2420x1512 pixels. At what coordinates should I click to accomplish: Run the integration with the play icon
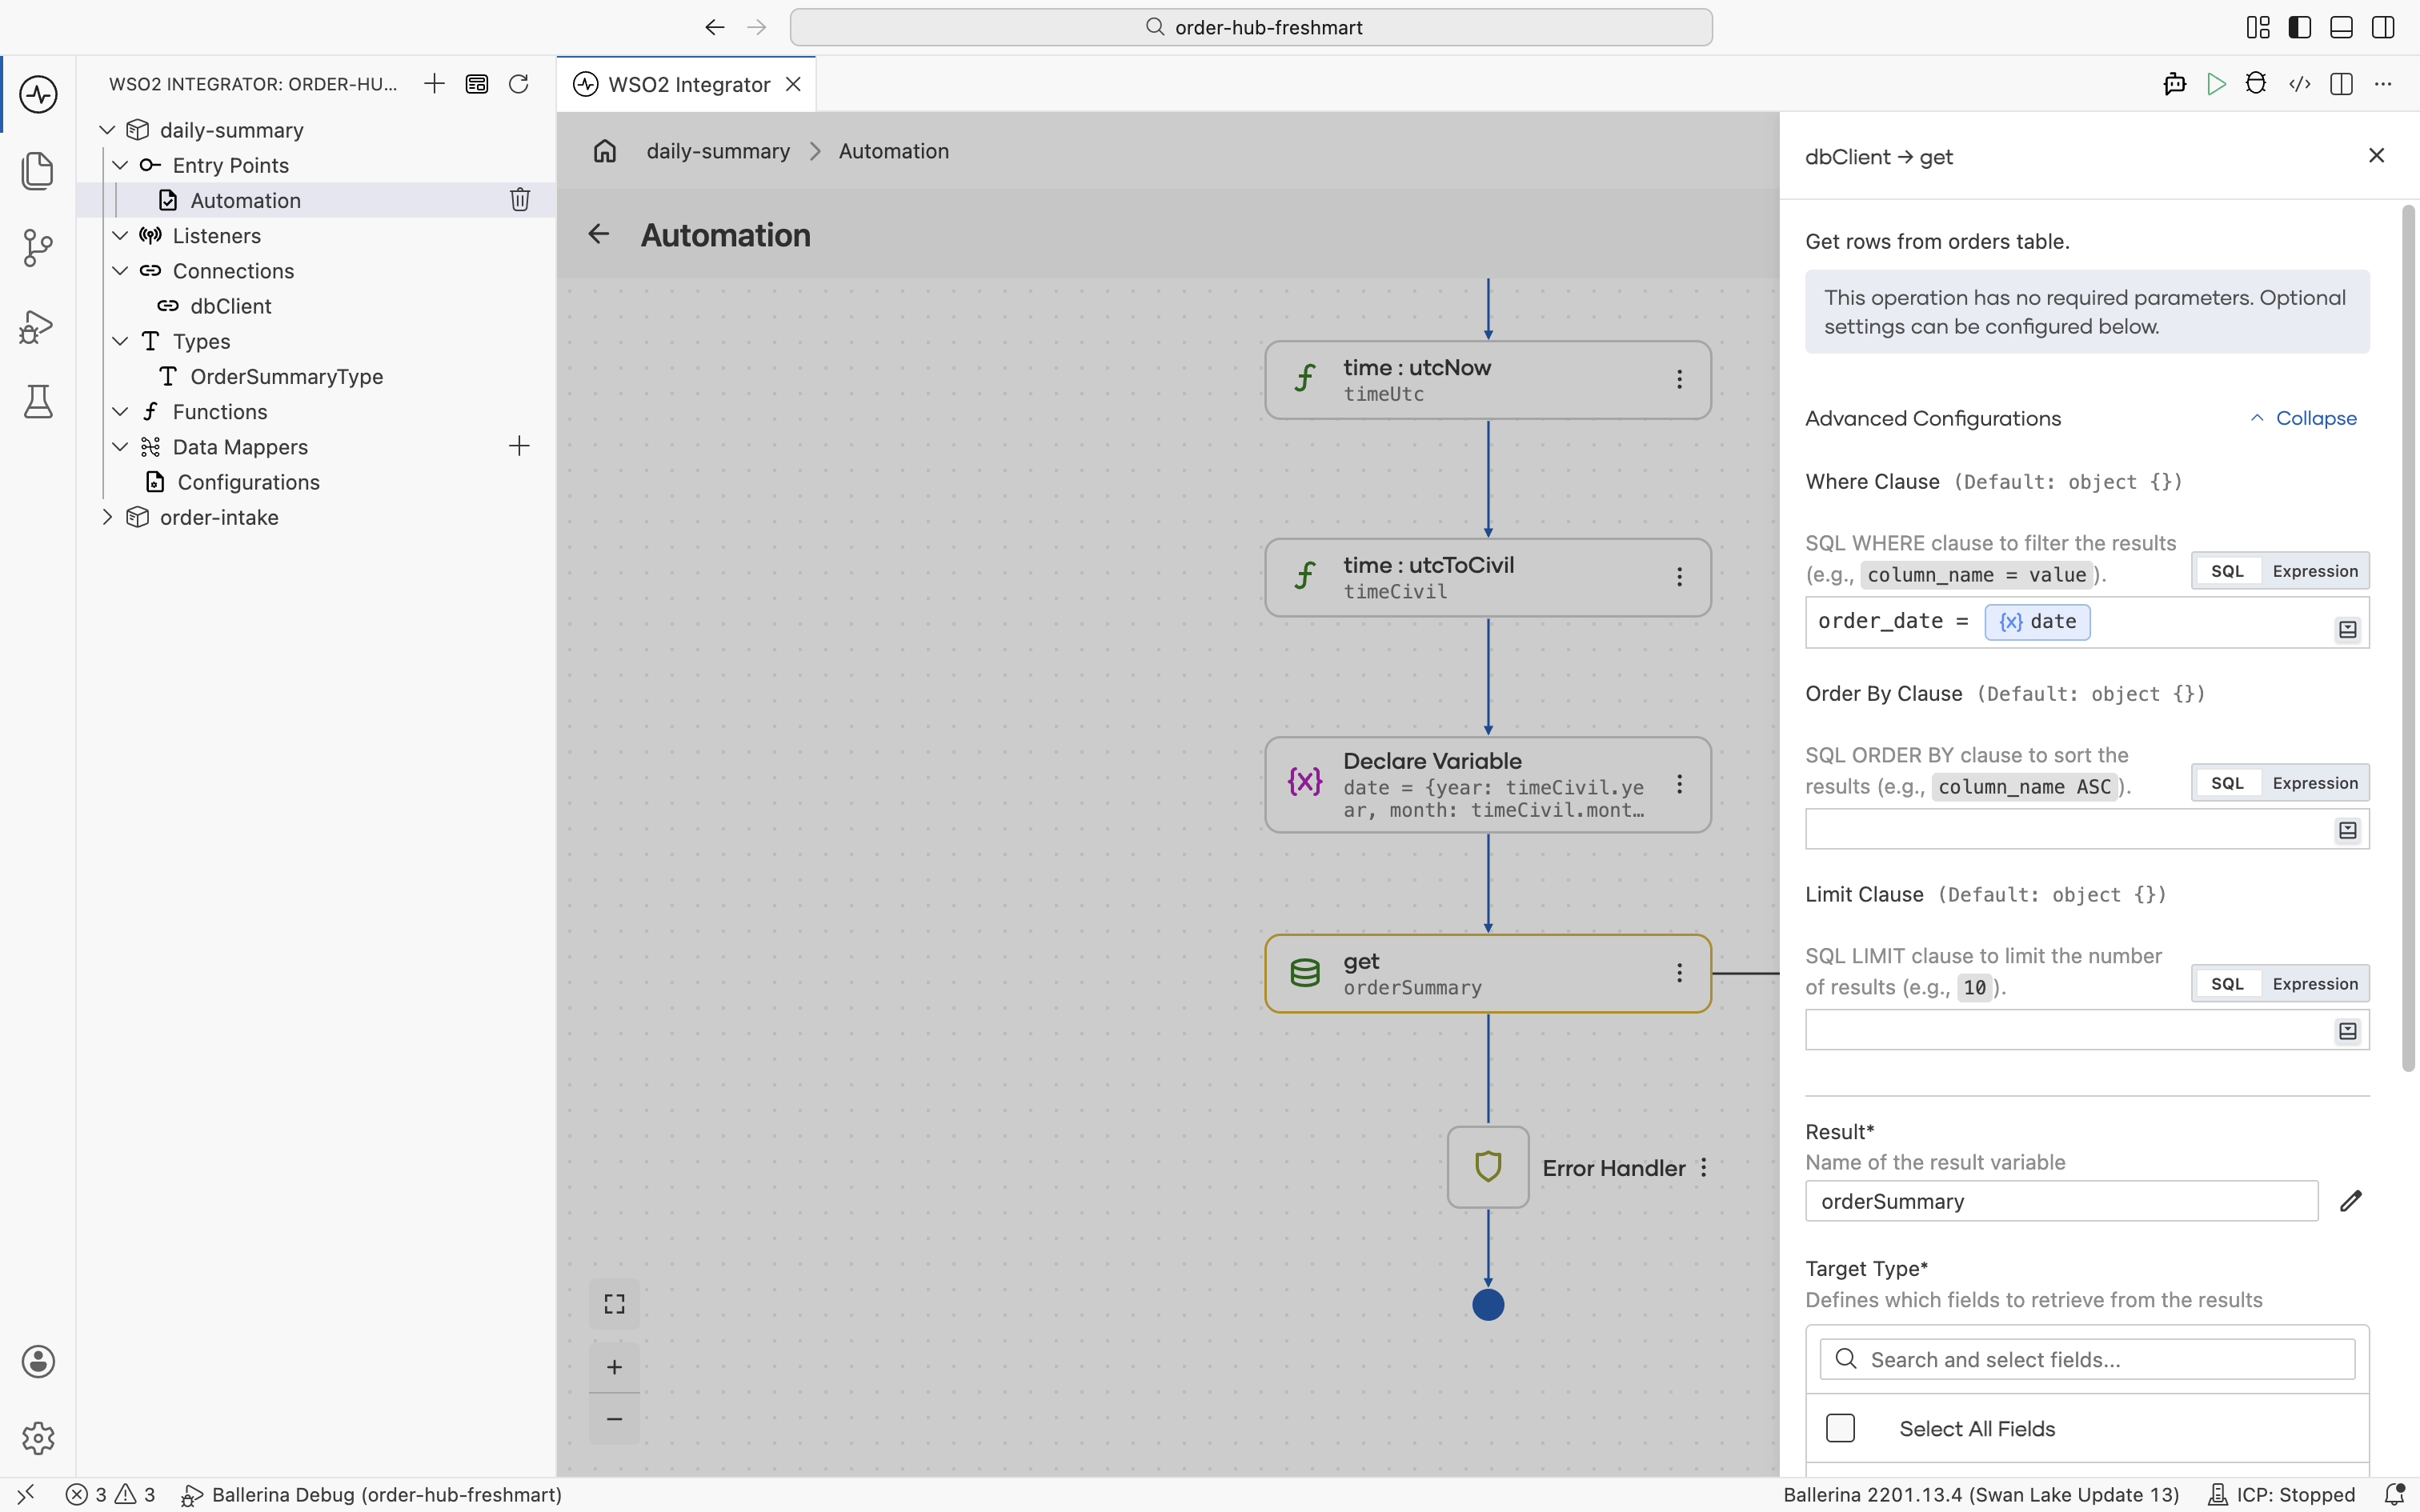[x=2216, y=84]
